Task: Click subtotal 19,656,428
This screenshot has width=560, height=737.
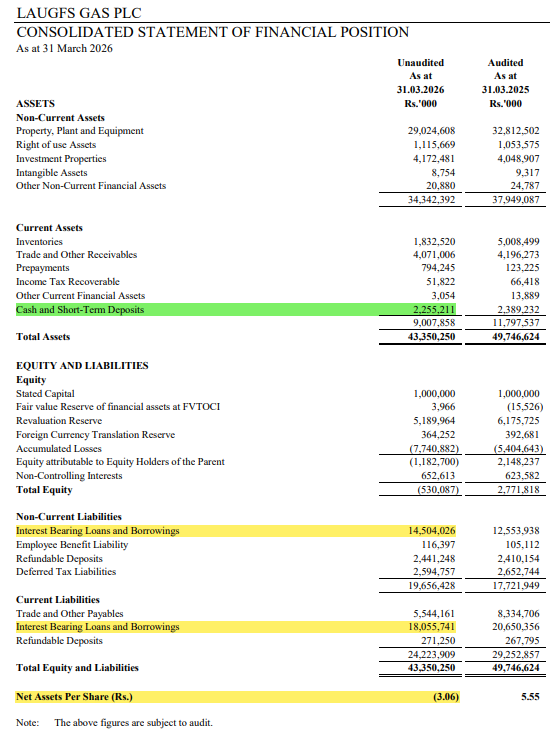Action: pyautogui.click(x=431, y=586)
